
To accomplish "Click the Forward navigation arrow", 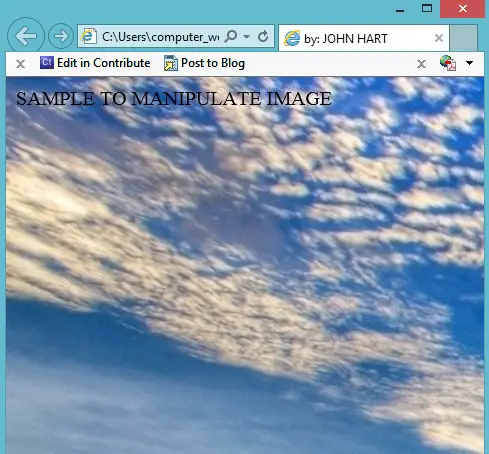I will (61, 36).
